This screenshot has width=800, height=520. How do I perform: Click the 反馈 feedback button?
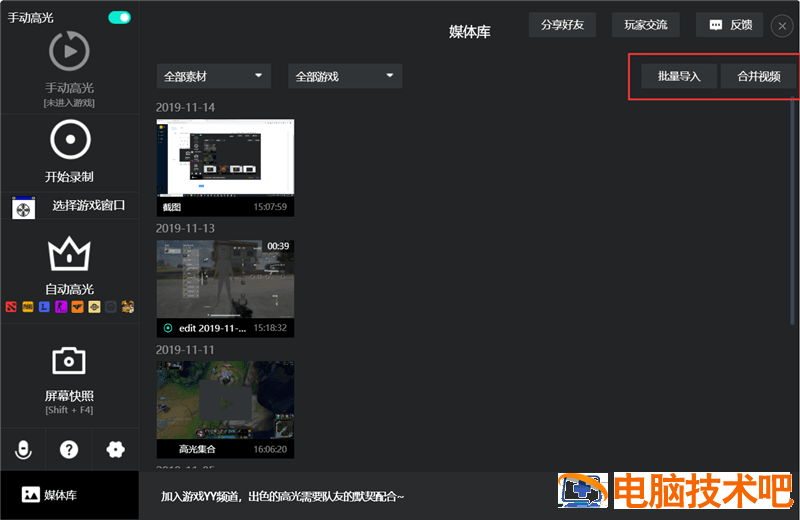tap(730, 25)
